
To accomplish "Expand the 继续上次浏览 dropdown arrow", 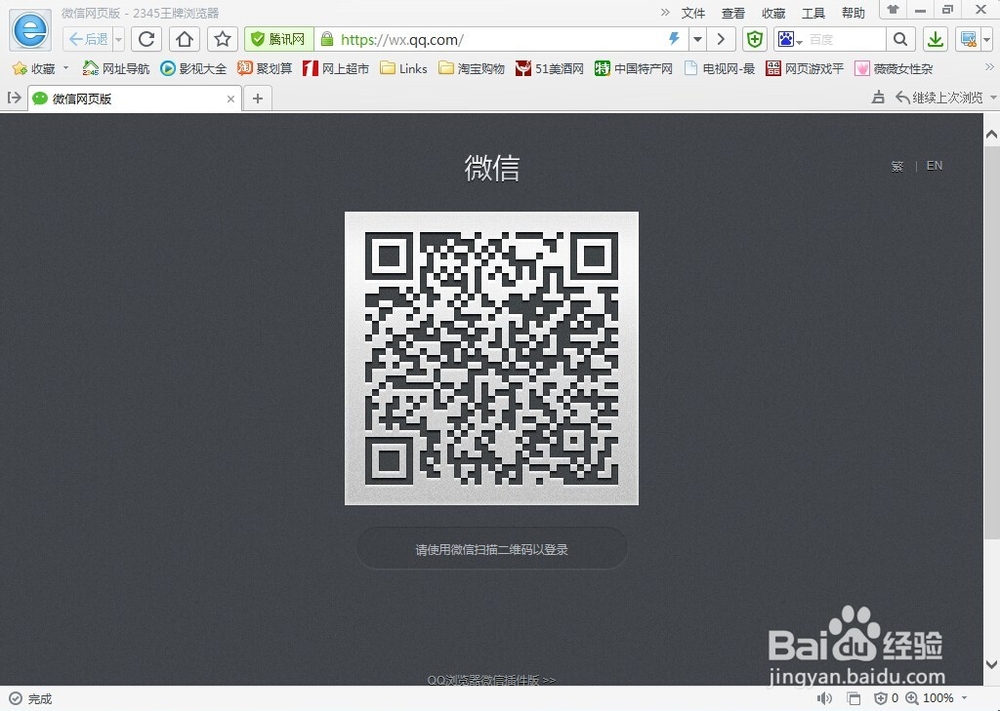I will point(993,98).
